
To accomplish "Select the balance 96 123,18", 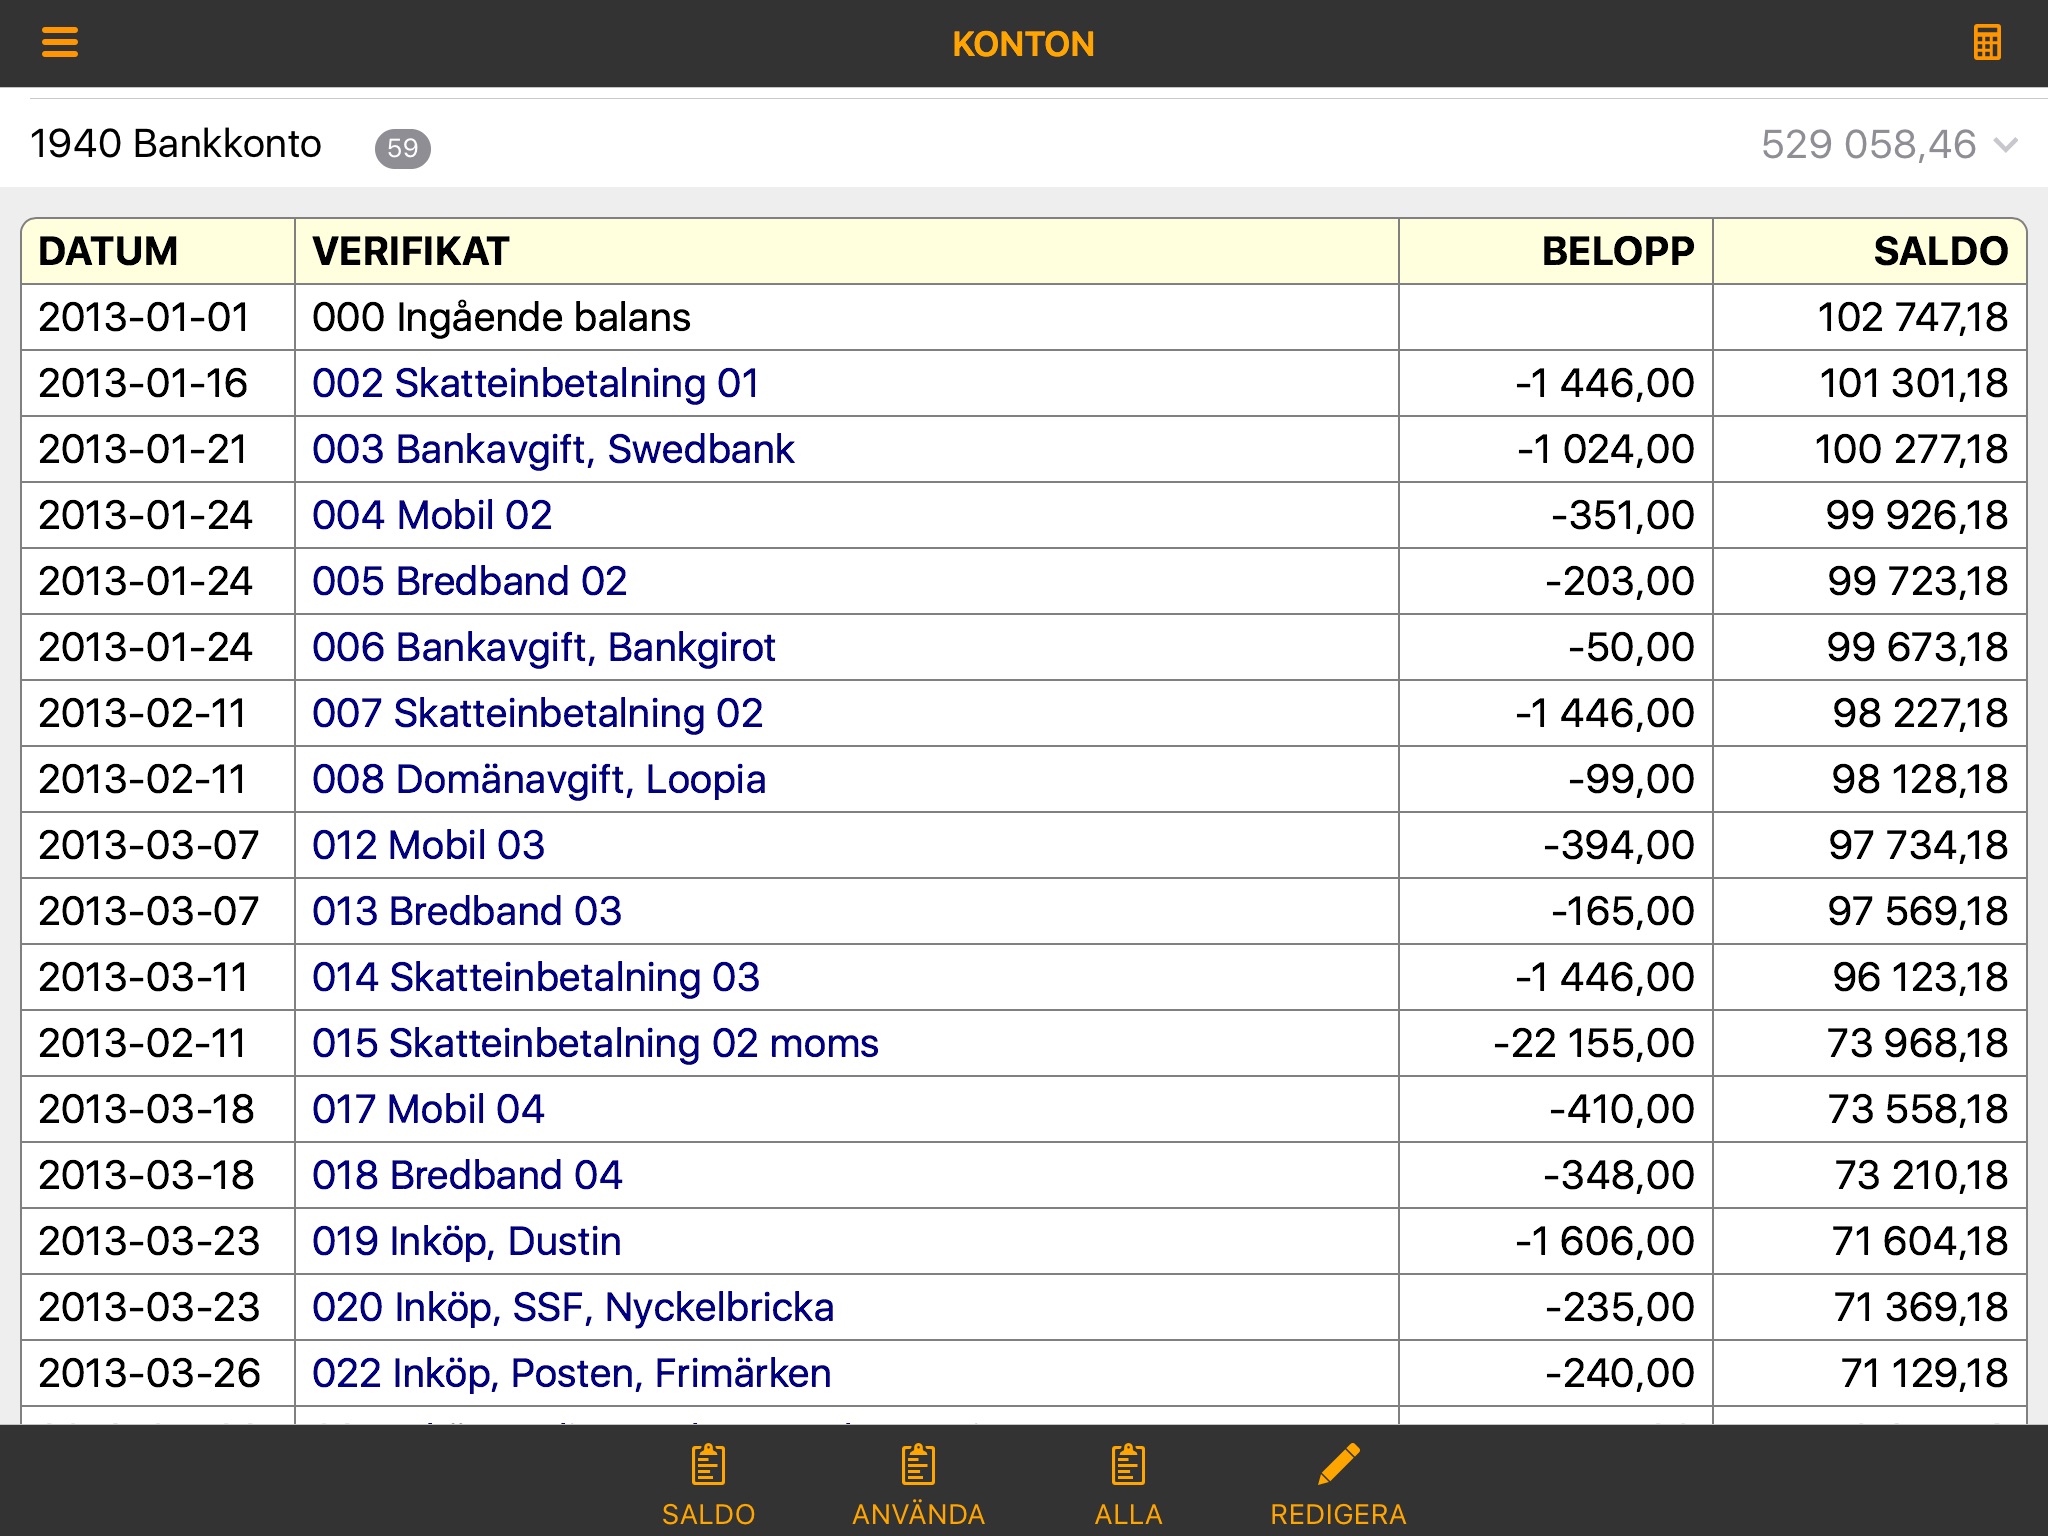I will [1920, 977].
